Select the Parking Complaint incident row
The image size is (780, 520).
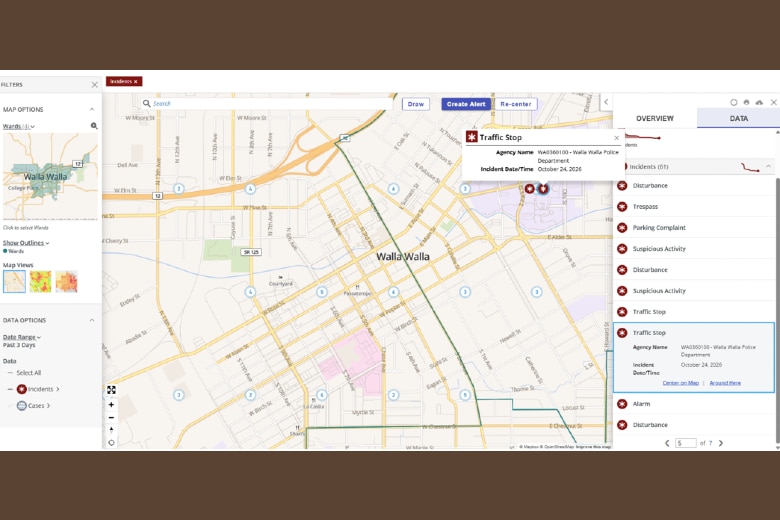694,228
